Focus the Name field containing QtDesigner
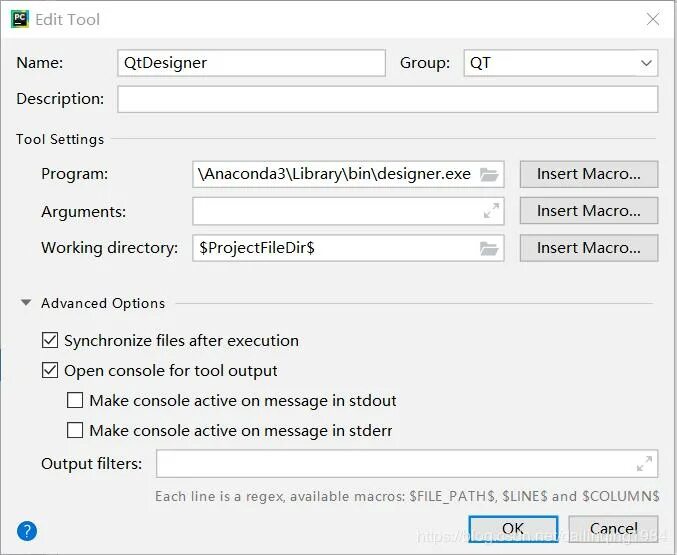The image size is (677, 555). click(251, 63)
